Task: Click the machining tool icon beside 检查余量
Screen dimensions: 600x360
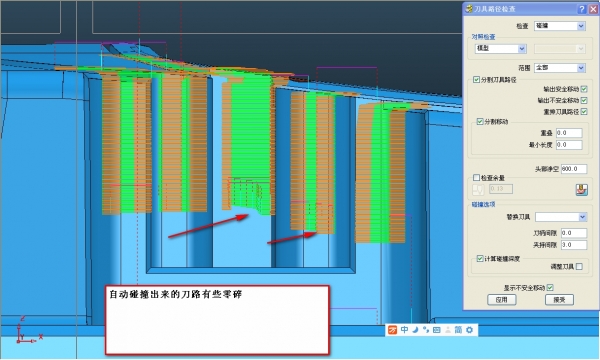Action: pyautogui.click(x=582, y=189)
